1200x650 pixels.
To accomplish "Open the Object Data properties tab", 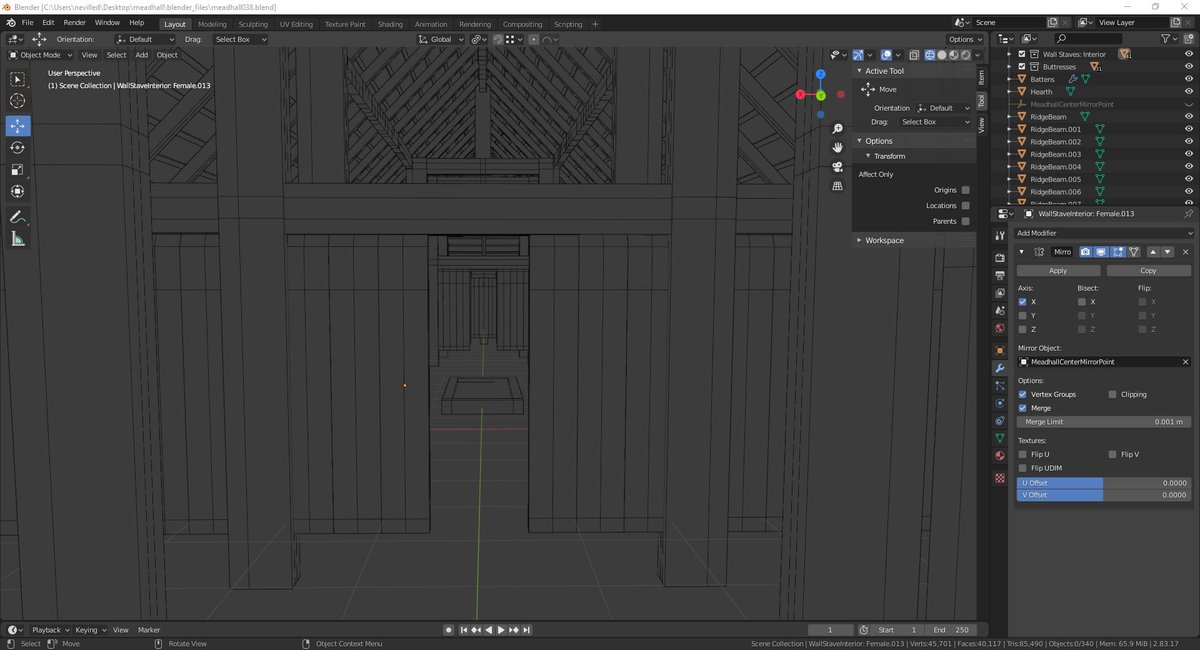I will pyautogui.click(x=999, y=438).
